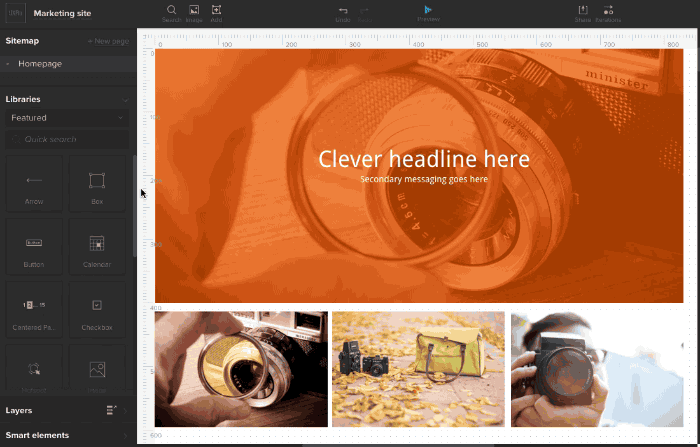Collapse the Homepage tree arrow
Screen dimensions: 700x447
click(x=8, y=64)
